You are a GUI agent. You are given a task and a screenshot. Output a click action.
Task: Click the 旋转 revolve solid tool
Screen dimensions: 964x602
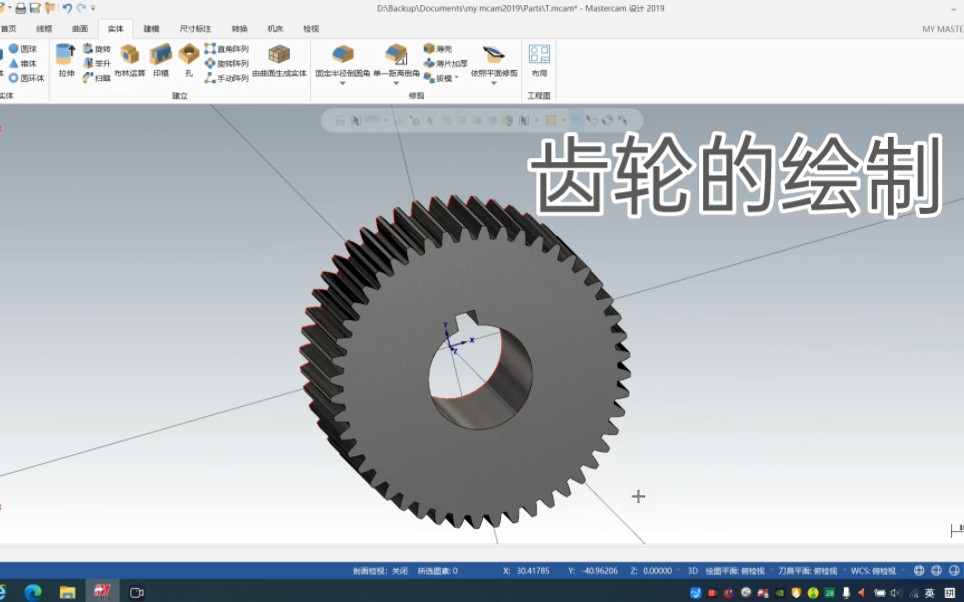point(97,49)
